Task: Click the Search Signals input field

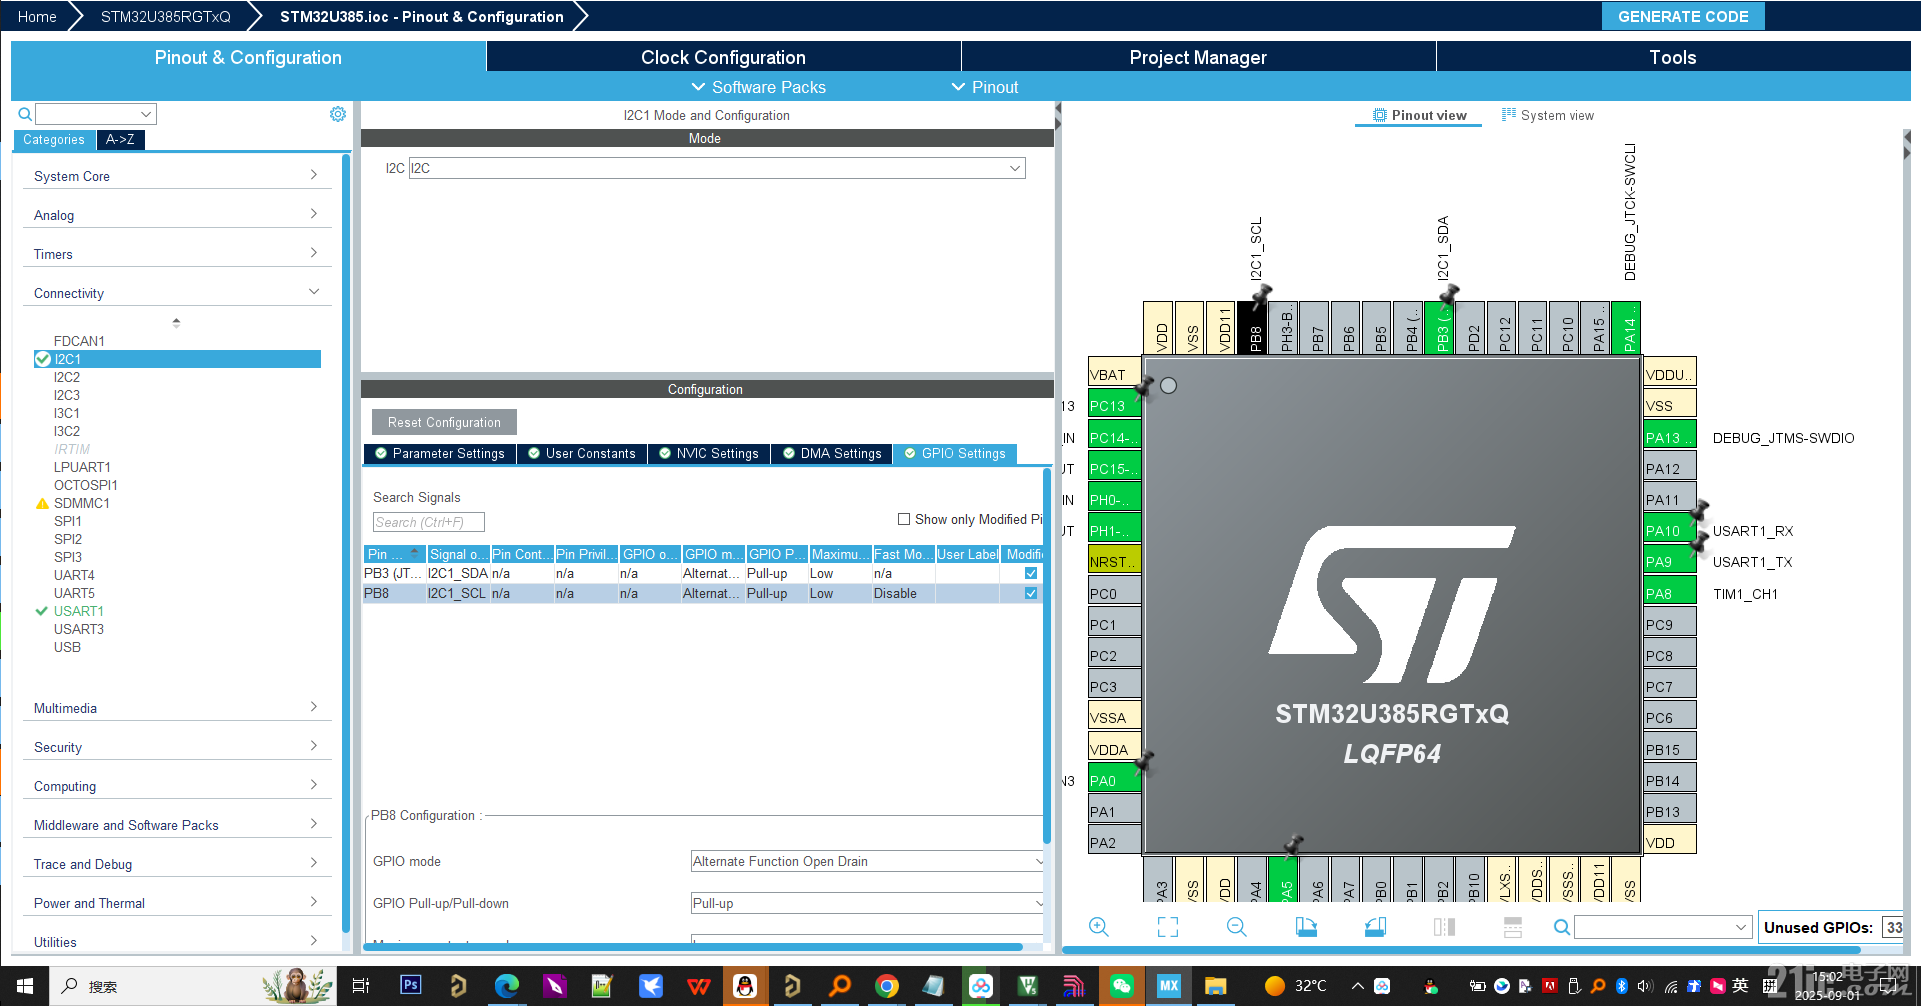Action: 428,522
